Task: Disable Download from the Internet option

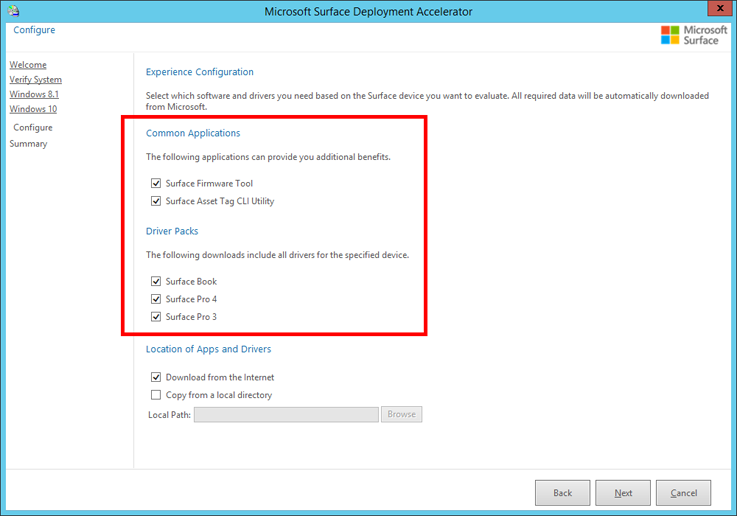Action: pos(156,377)
